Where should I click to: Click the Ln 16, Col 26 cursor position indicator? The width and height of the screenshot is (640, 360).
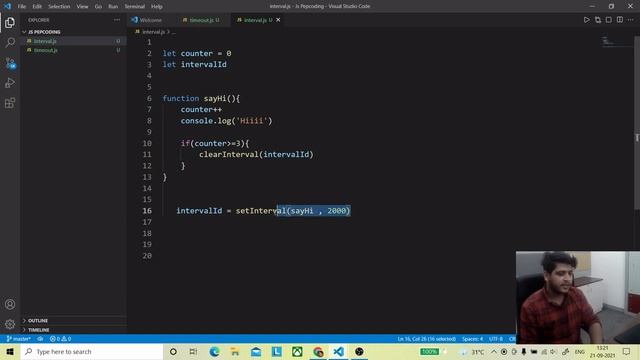pyautogui.click(x=427, y=339)
